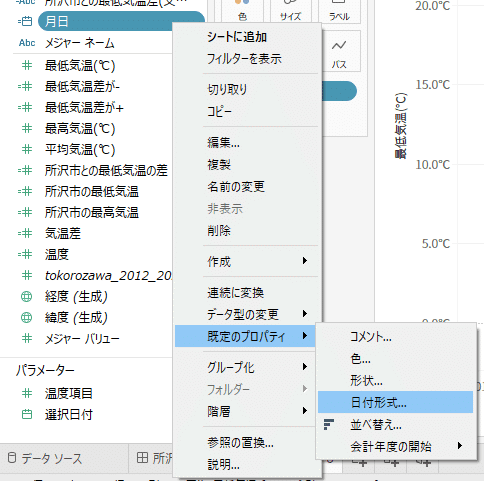Click calculated-number icon beside 最低気温差が+
The width and height of the screenshot is (484, 481).
click(25, 107)
